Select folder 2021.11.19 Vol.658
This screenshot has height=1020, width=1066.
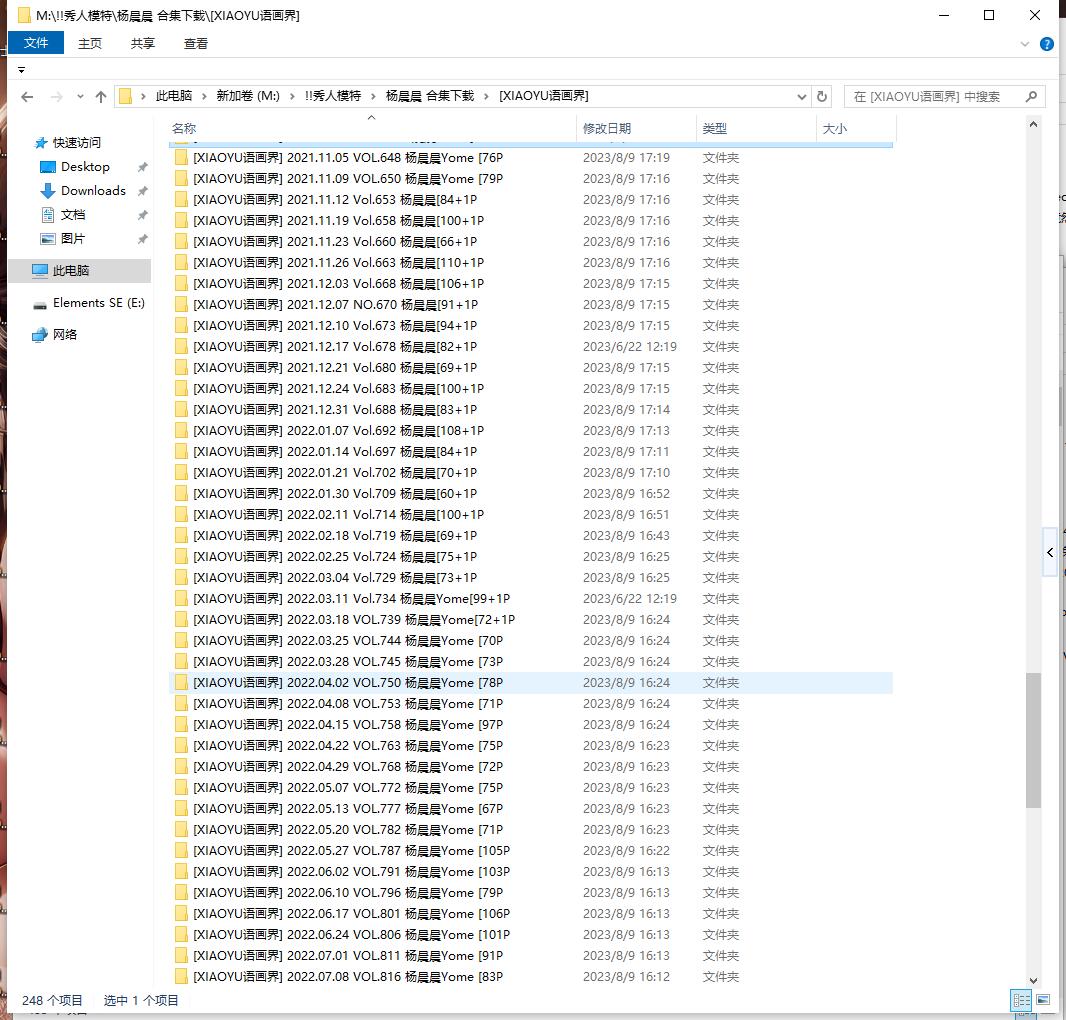click(530, 221)
